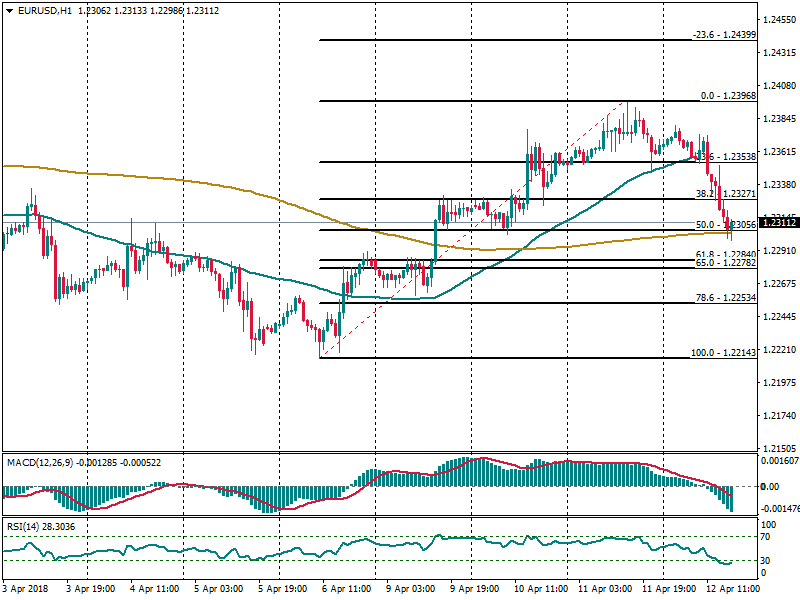The width and height of the screenshot is (800, 600).
Task: Select the 6 Apr 11:00 time axis label
Action: coord(346,591)
